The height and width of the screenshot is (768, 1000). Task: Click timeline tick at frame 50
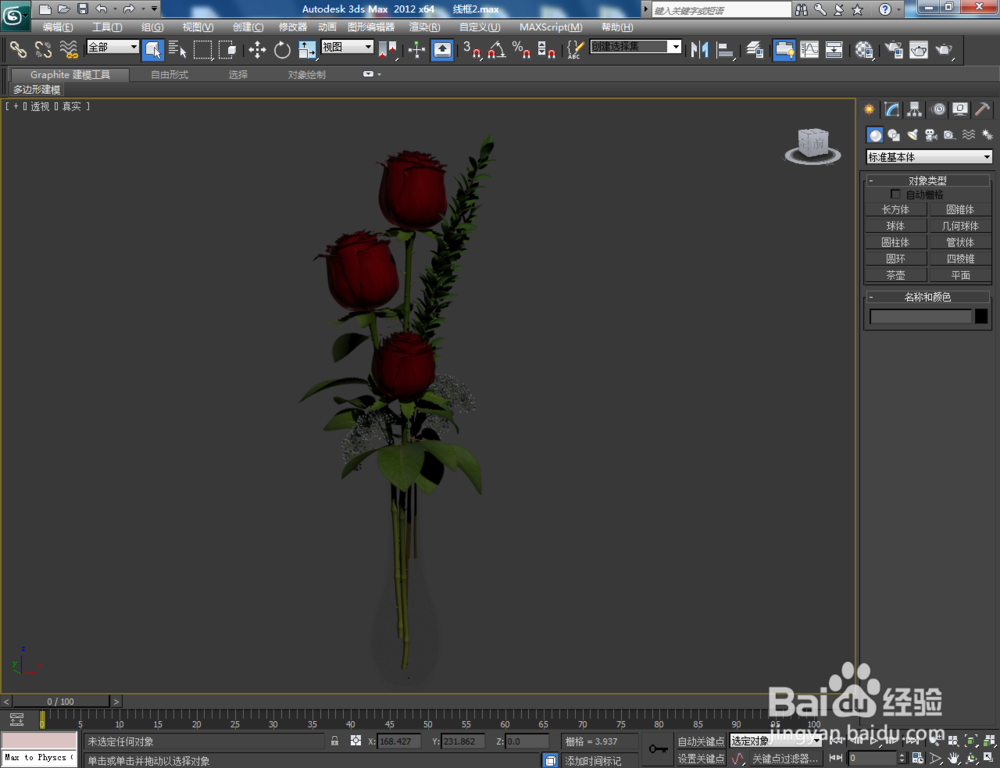coord(428,720)
